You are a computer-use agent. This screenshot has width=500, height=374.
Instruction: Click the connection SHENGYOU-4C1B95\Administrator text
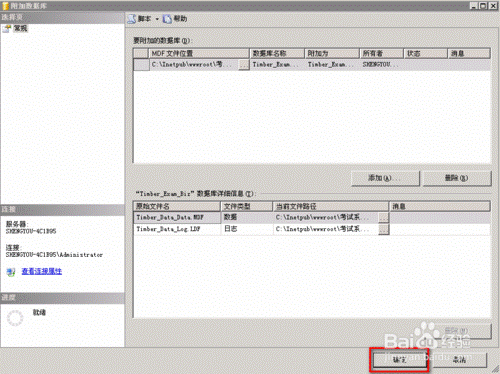click(54, 255)
